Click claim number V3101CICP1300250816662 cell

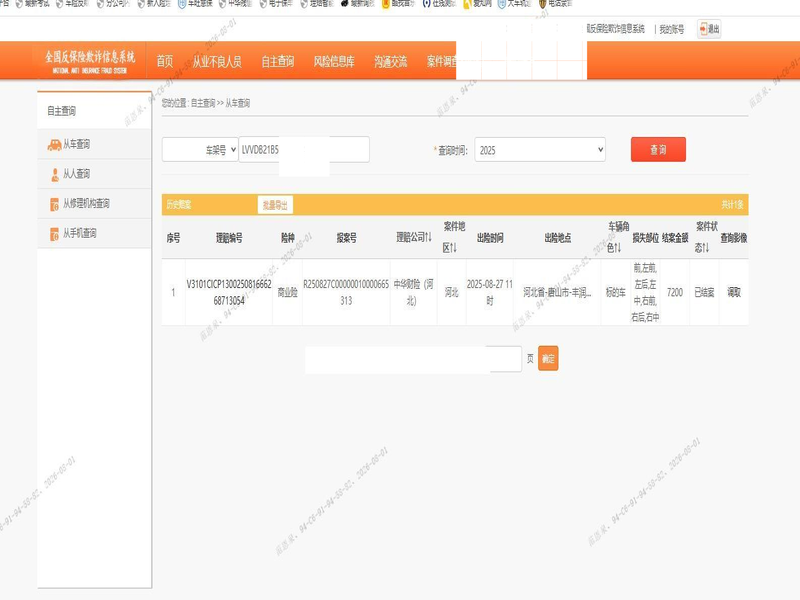click(229, 292)
